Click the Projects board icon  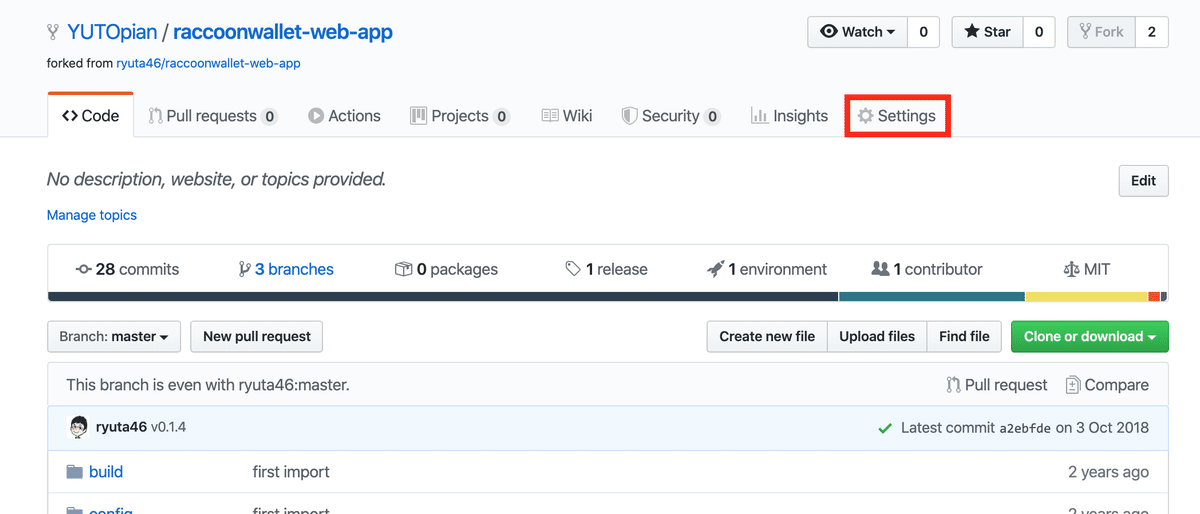pos(418,116)
